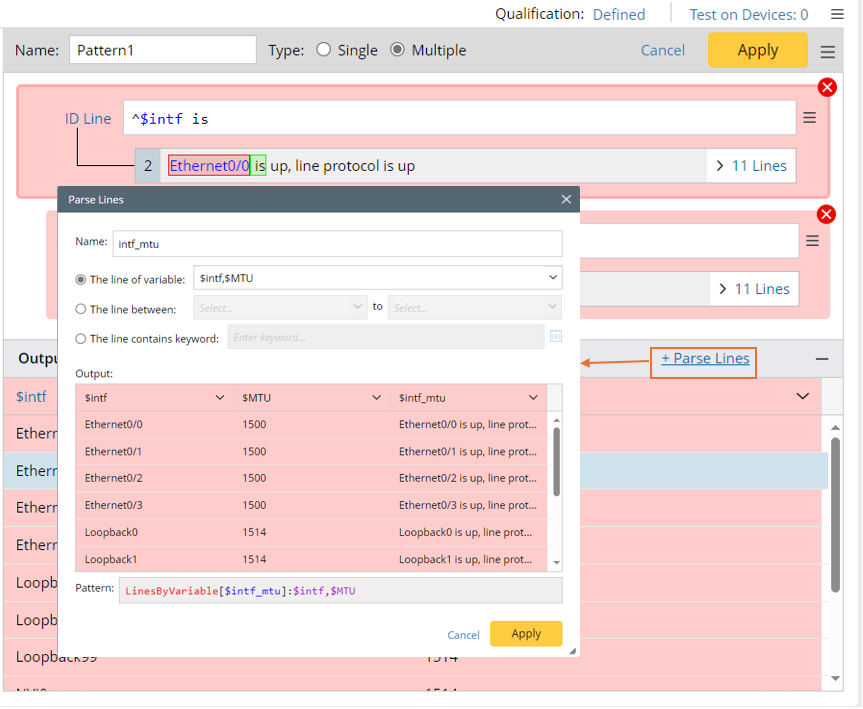
Task: Open the line of variable dropdown
Action: click(x=553, y=278)
